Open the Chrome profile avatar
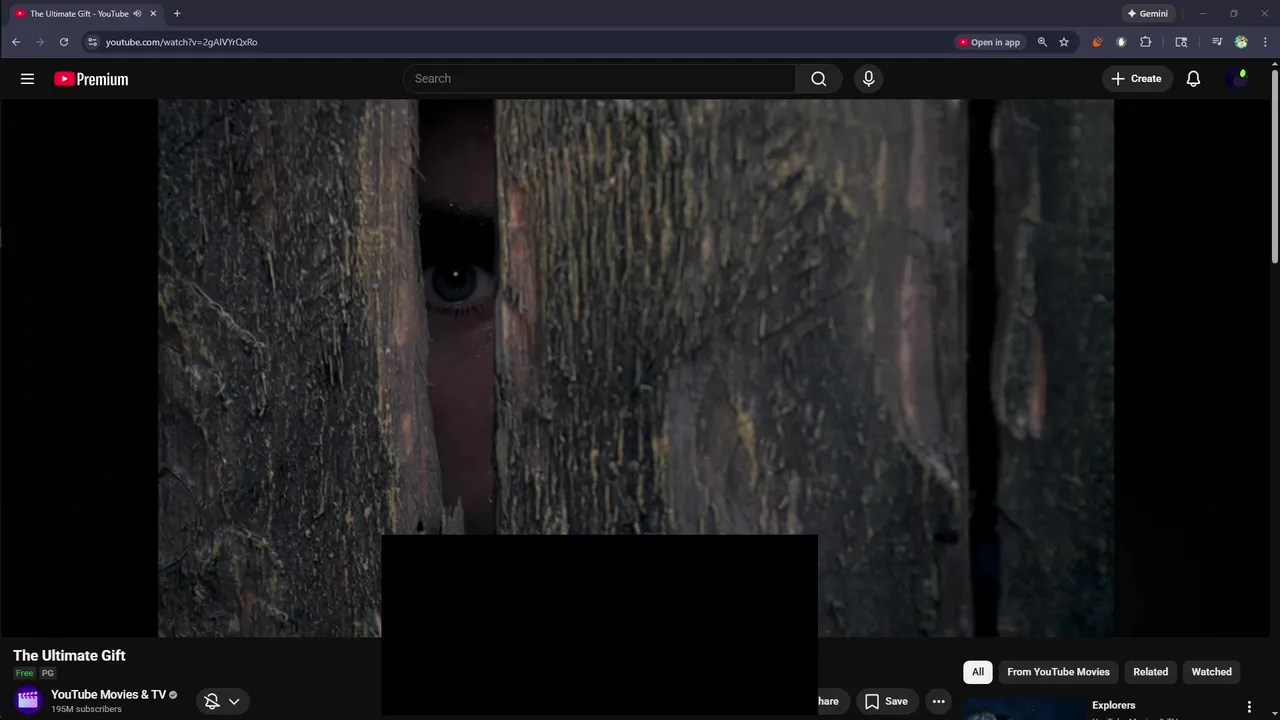 [1241, 42]
